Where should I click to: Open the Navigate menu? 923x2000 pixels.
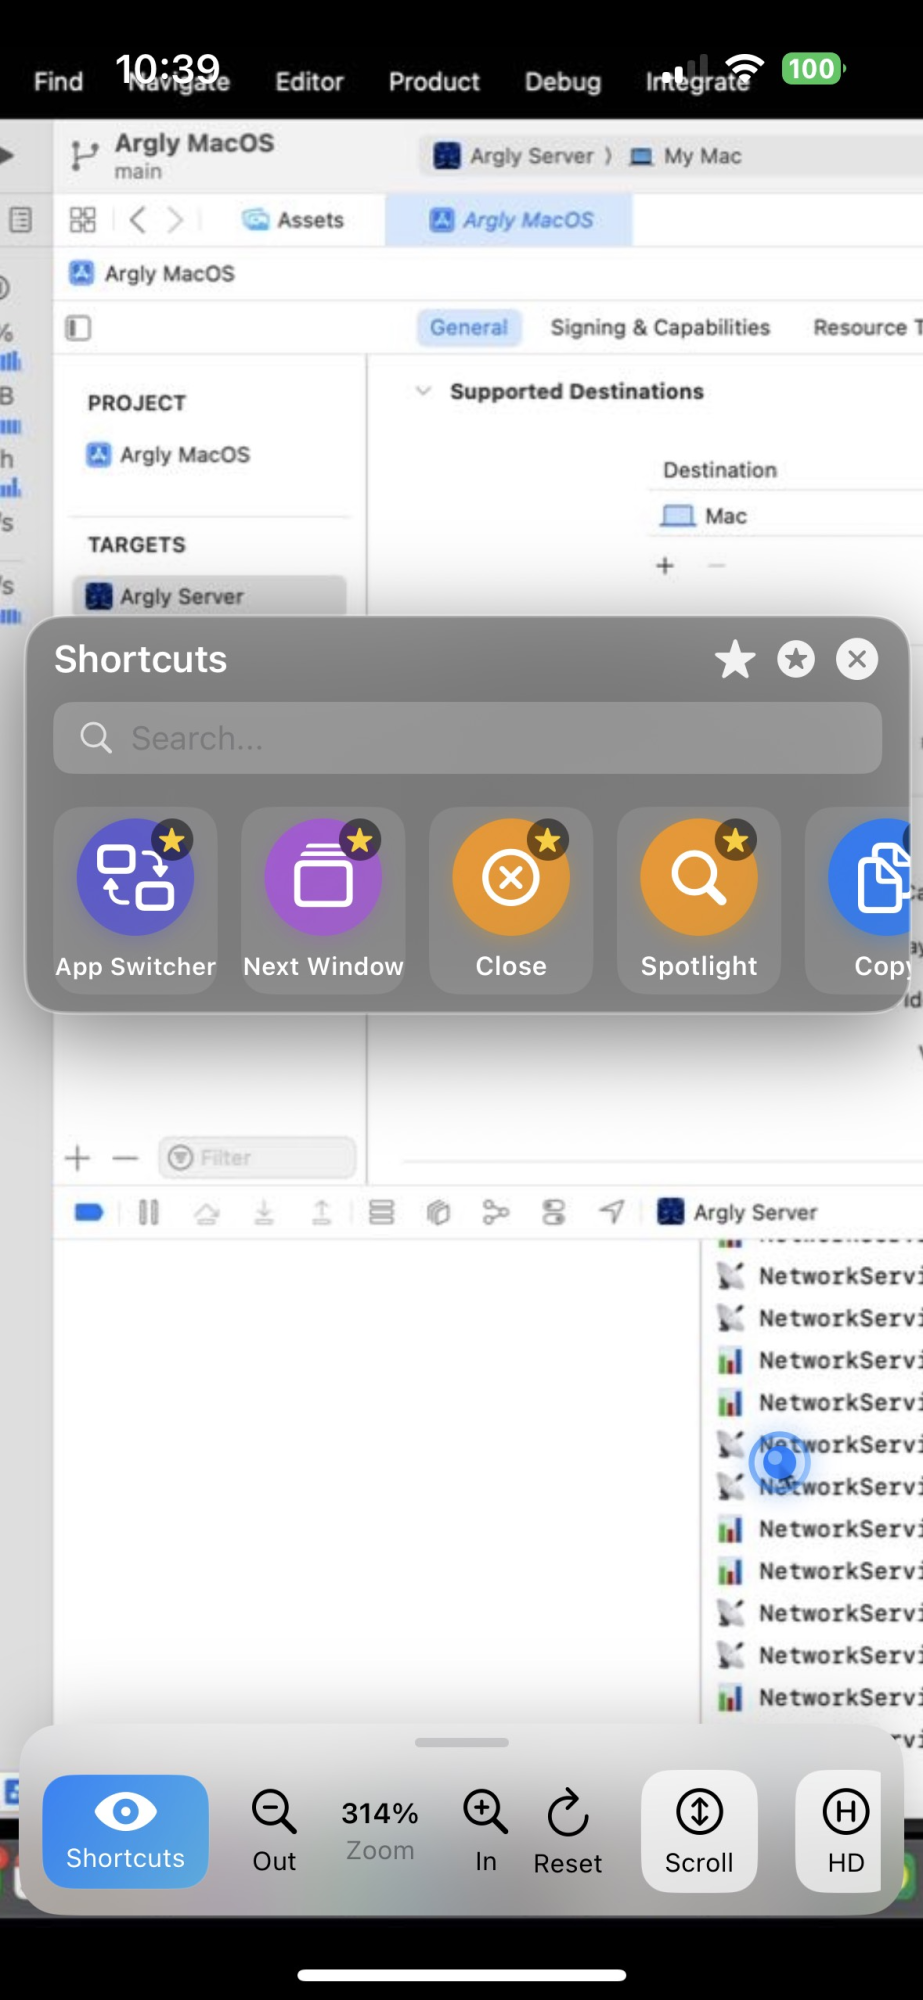[179, 82]
